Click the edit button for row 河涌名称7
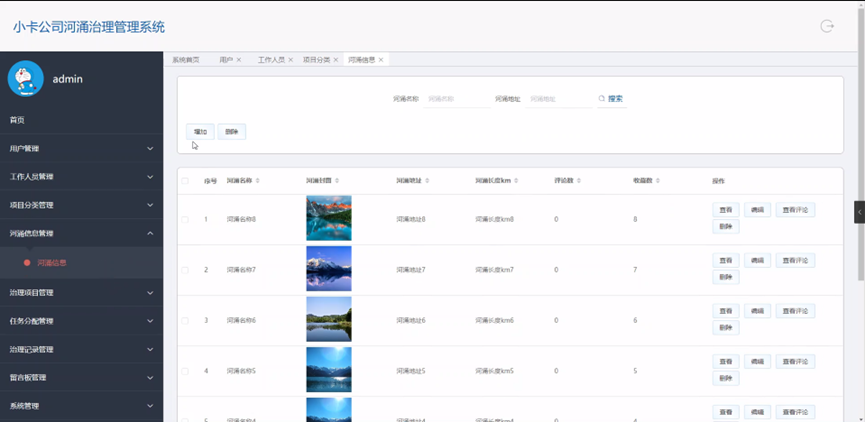This screenshot has width=865, height=422. point(757,260)
